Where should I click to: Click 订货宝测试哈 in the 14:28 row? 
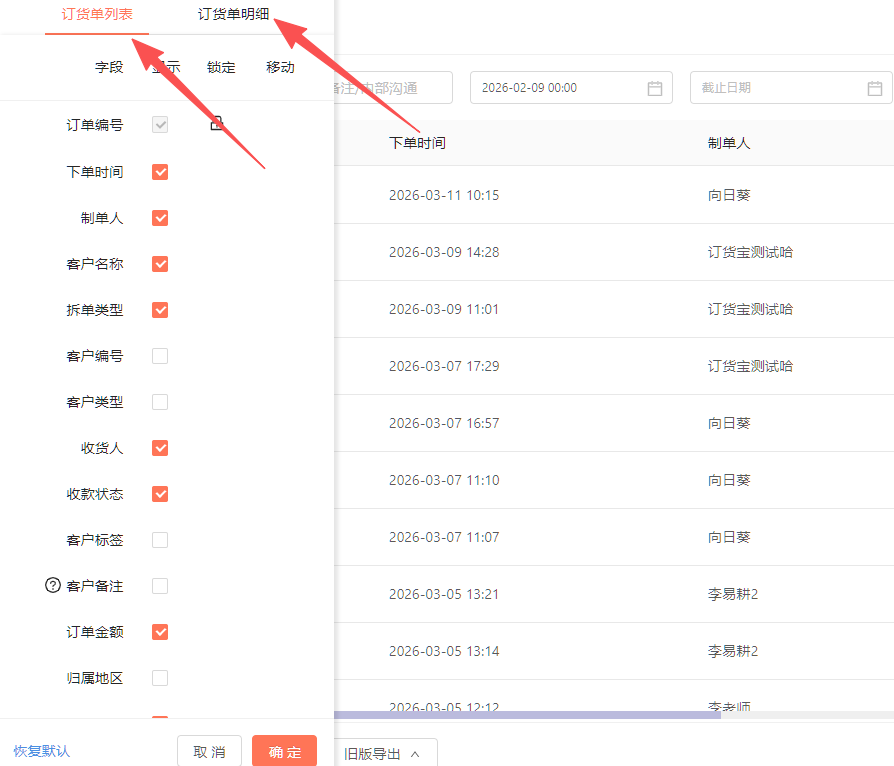pos(750,252)
